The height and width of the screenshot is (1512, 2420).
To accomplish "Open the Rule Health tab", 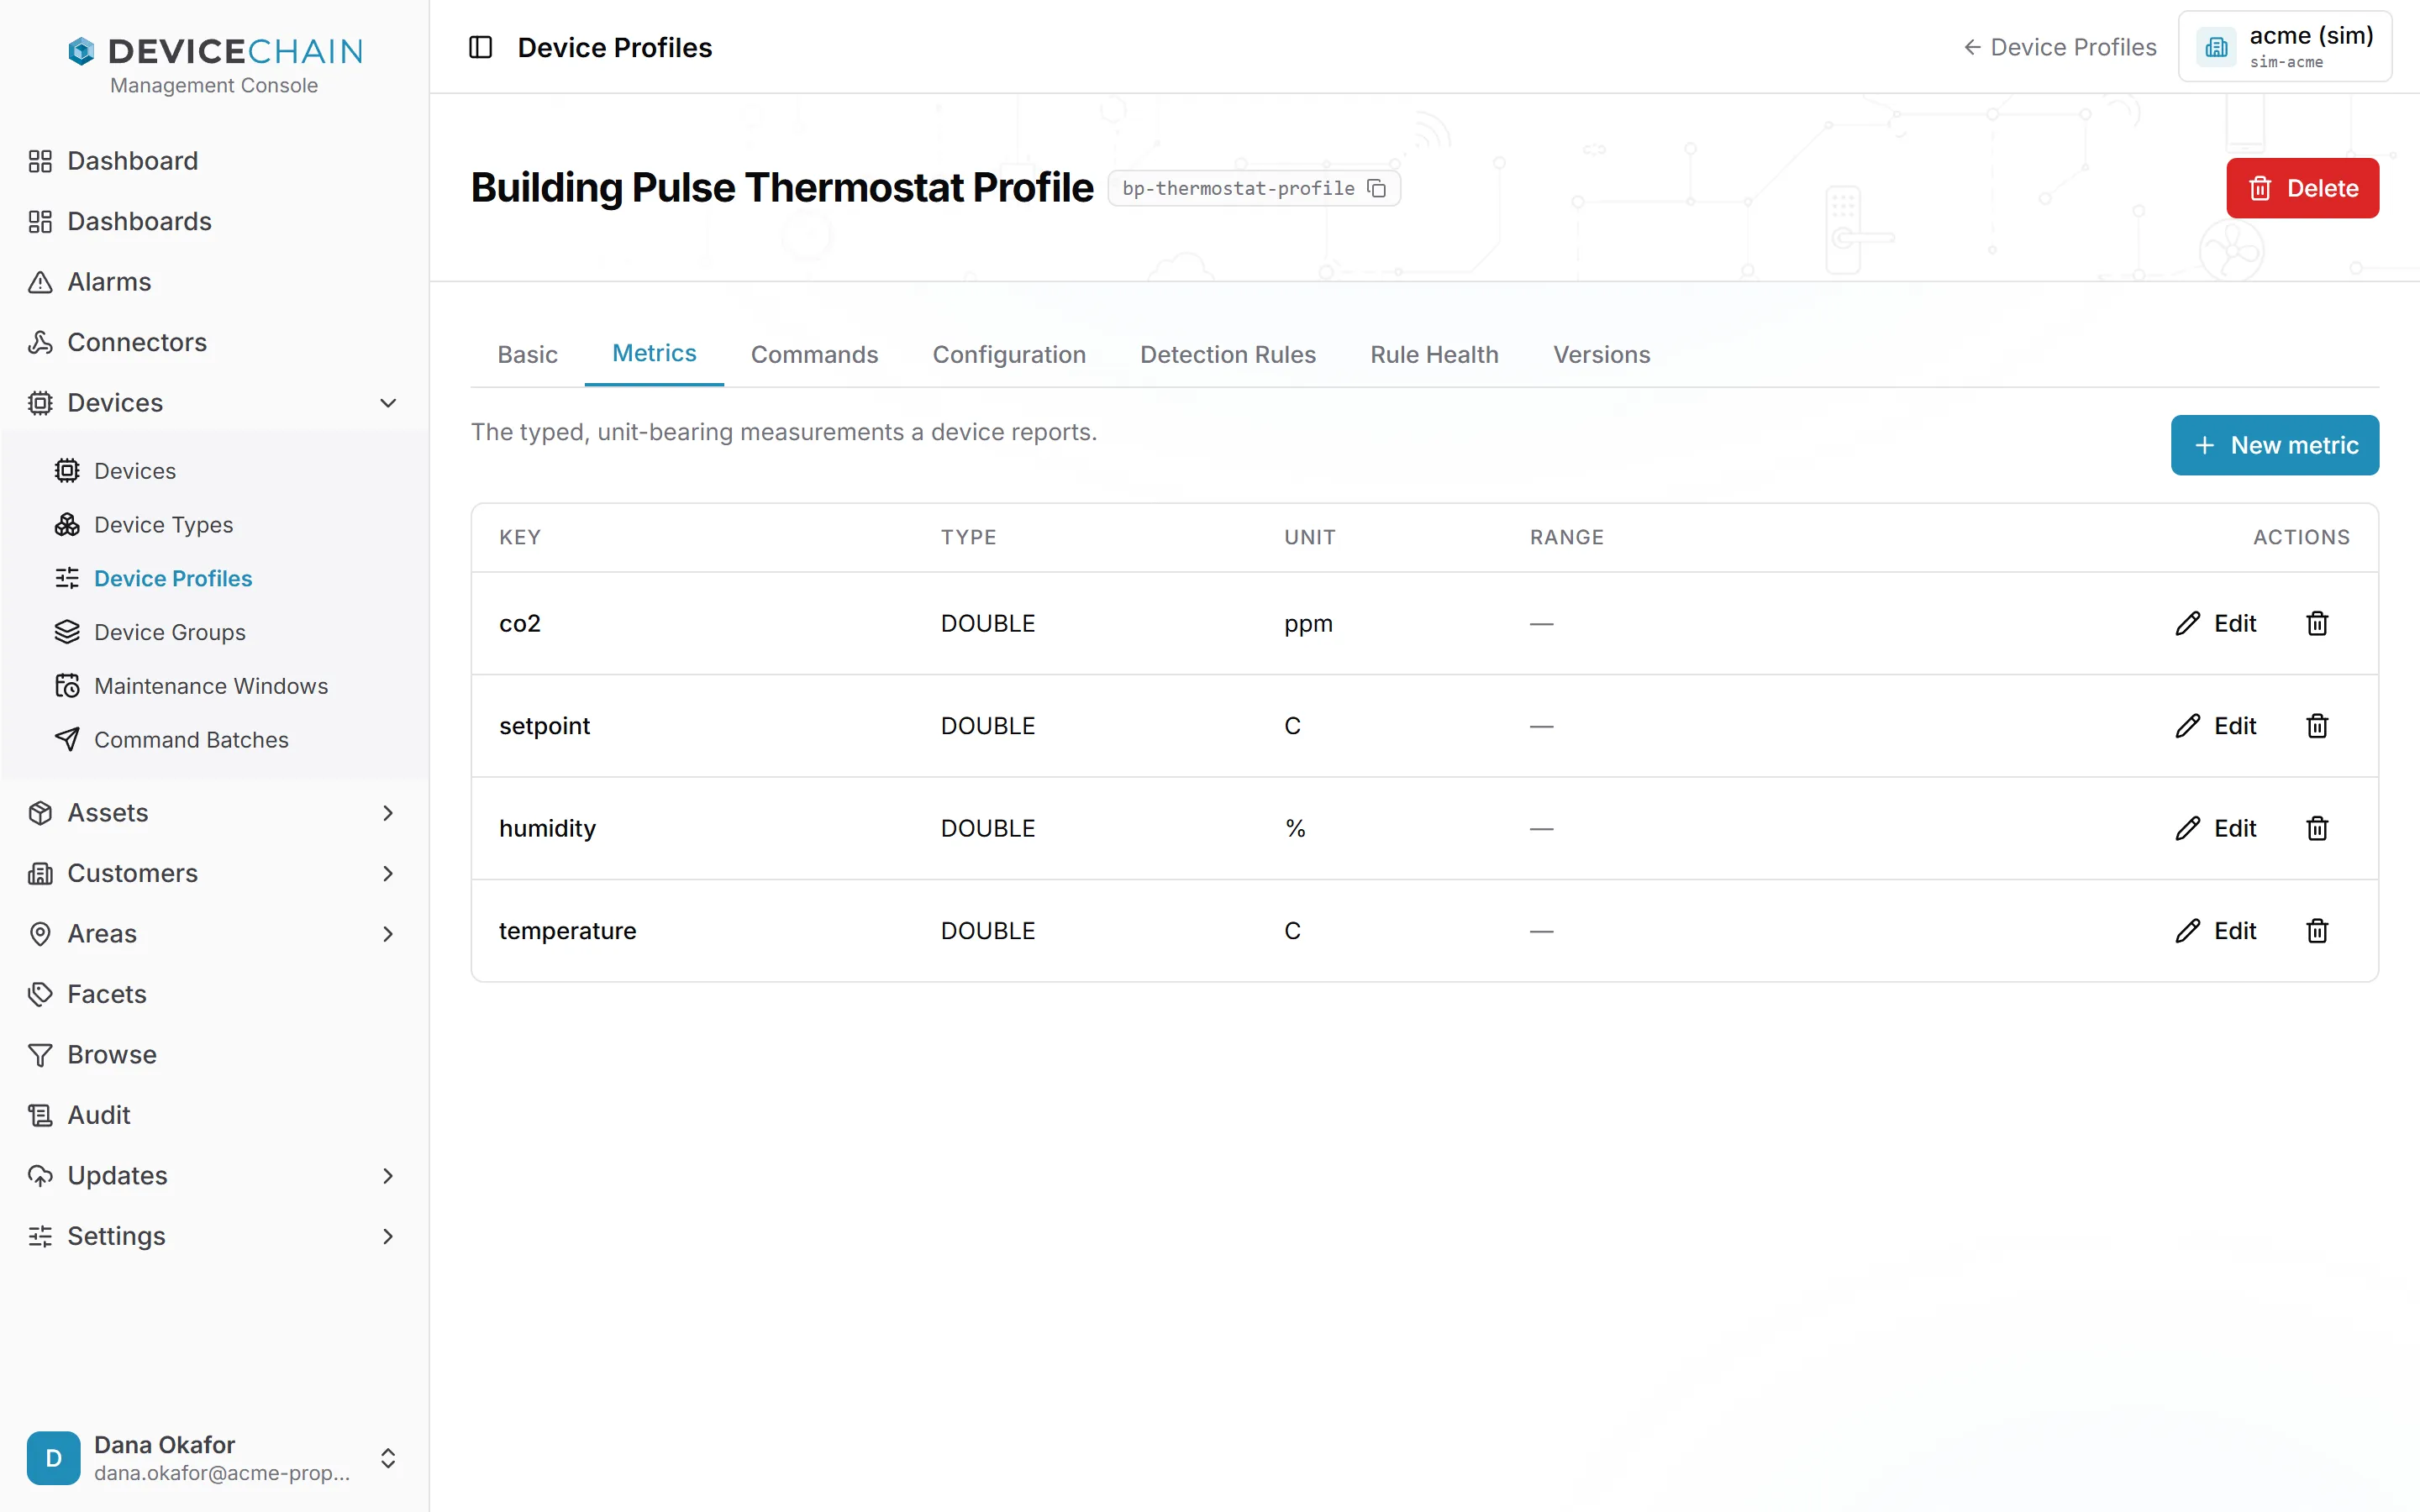I will click(x=1434, y=354).
